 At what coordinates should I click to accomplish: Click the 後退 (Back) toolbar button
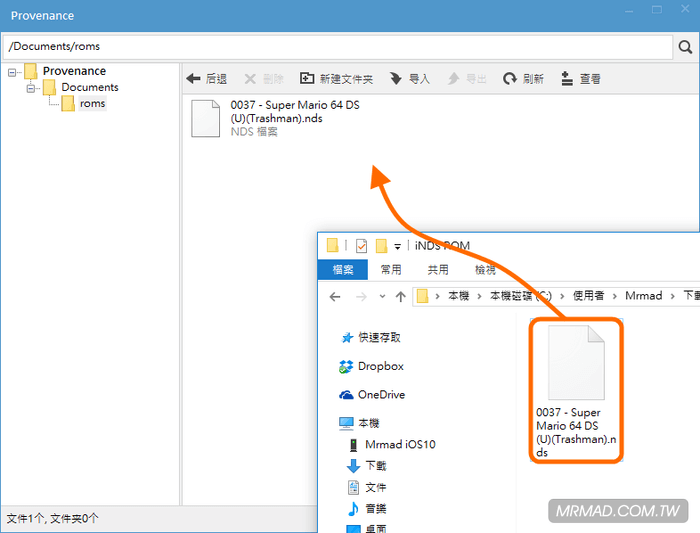pos(207,78)
